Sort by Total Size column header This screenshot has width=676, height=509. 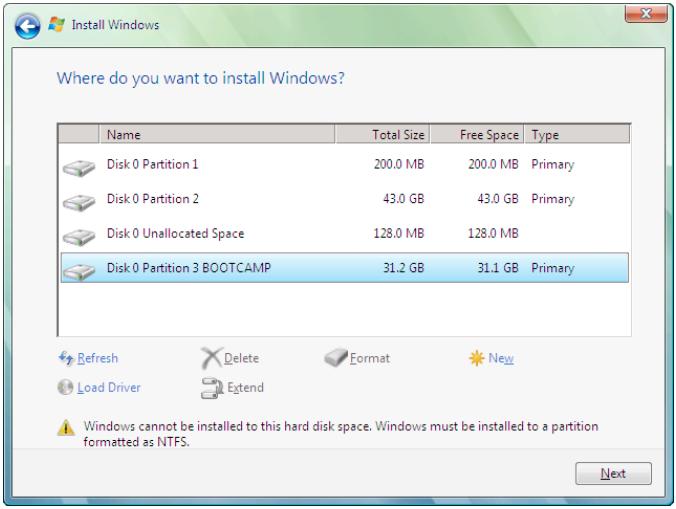click(x=382, y=134)
